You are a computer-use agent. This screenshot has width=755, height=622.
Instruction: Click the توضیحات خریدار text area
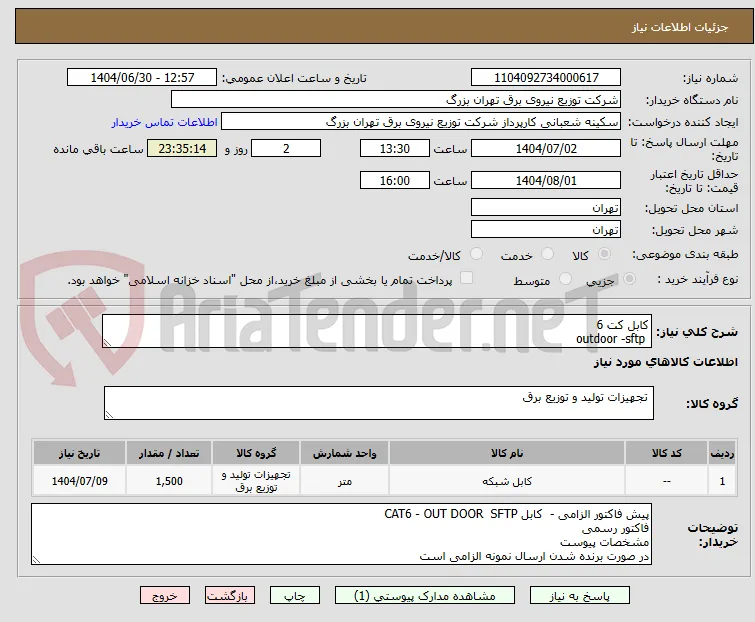tap(341, 534)
